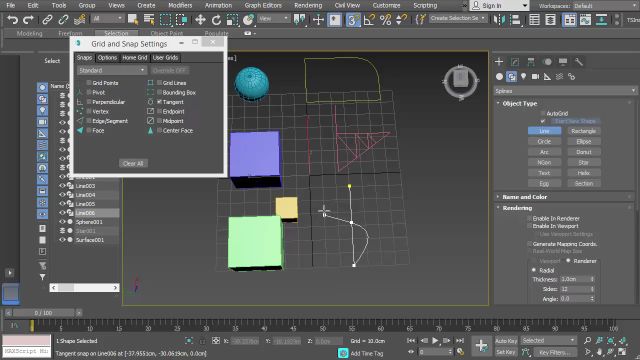Open the Splines category dropdown
The height and width of the screenshot is (360, 640).
coord(565,91)
